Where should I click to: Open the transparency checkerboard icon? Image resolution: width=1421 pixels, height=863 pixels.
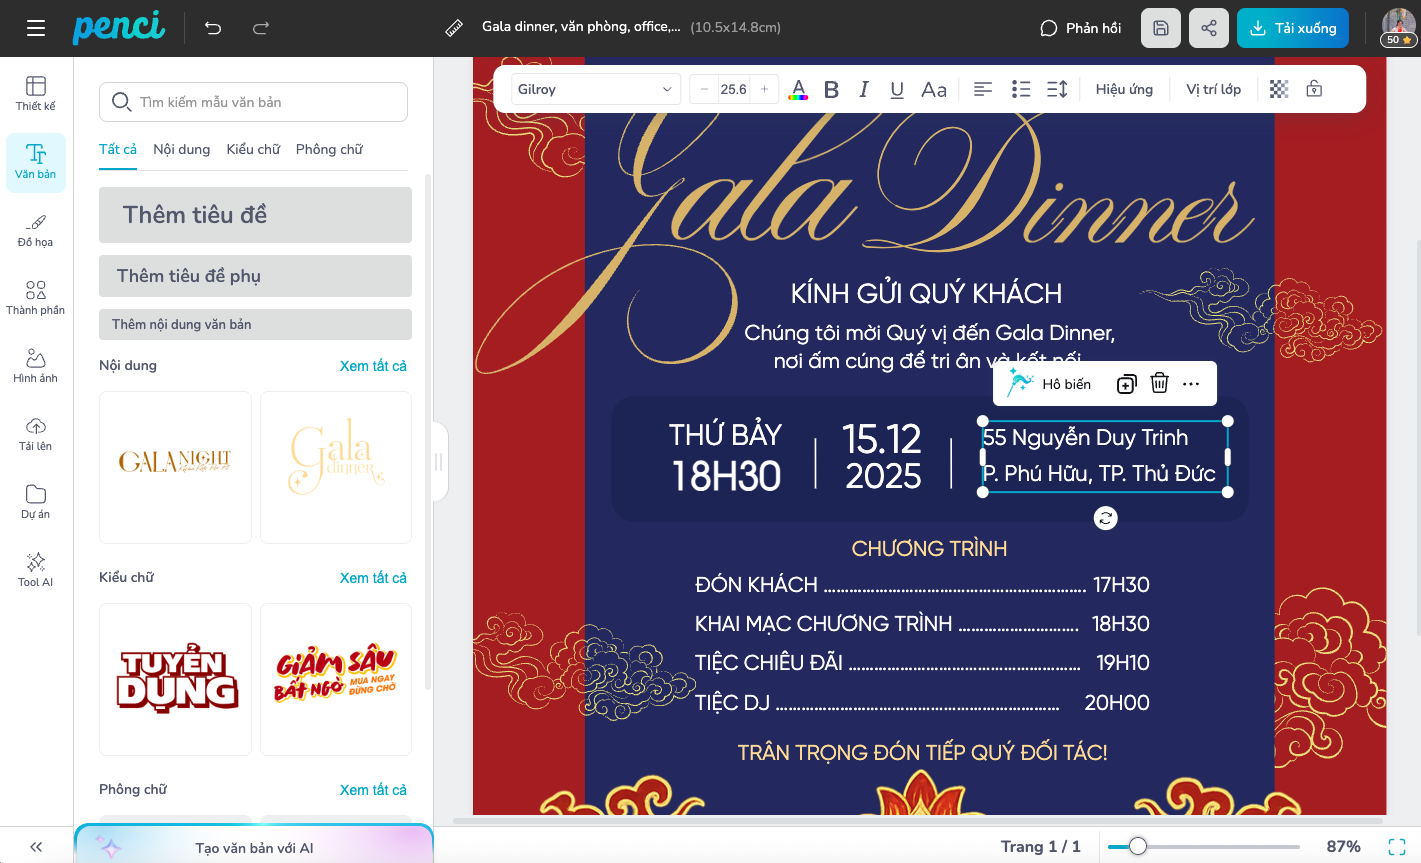pos(1279,89)
